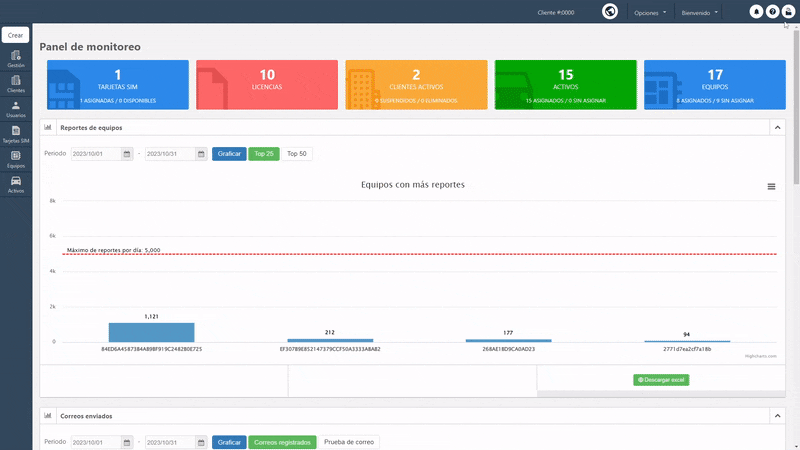Open the Opciones dropdown menu

click(x=650, y=13)
